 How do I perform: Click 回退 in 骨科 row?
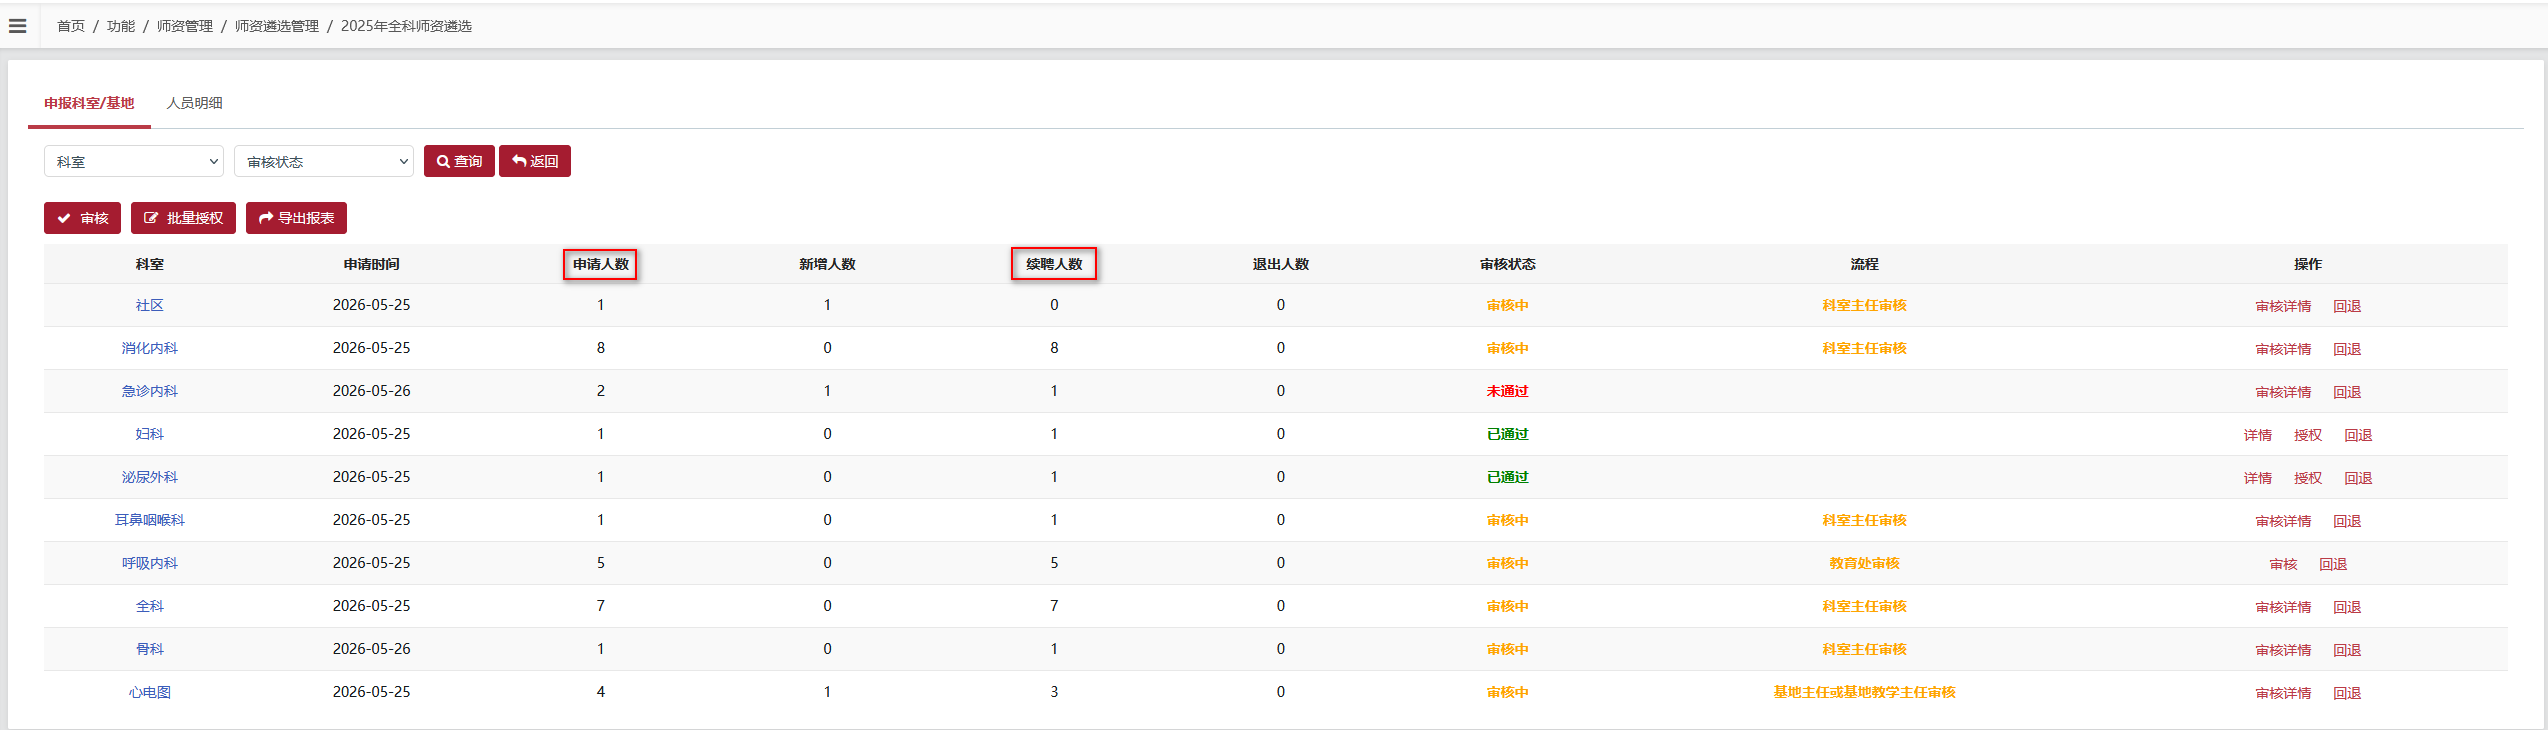(2347, 650)
